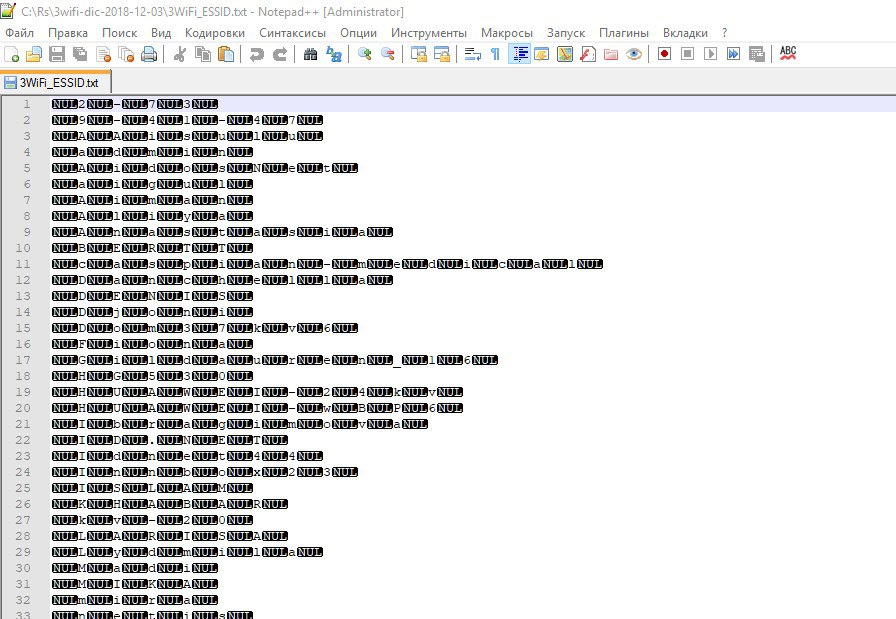Cut selection with the scissors icon
This screenshot has height=619, width=896.
(x=179, y=54)
